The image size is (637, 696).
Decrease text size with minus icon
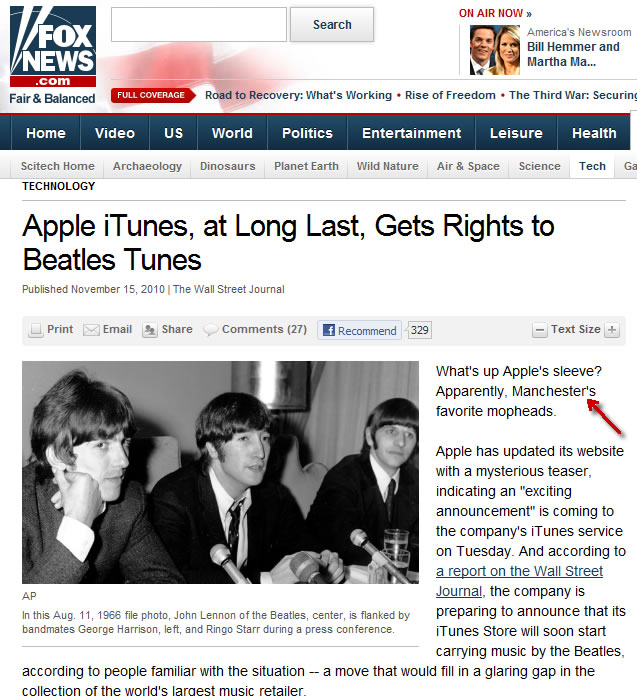point(539,330)
